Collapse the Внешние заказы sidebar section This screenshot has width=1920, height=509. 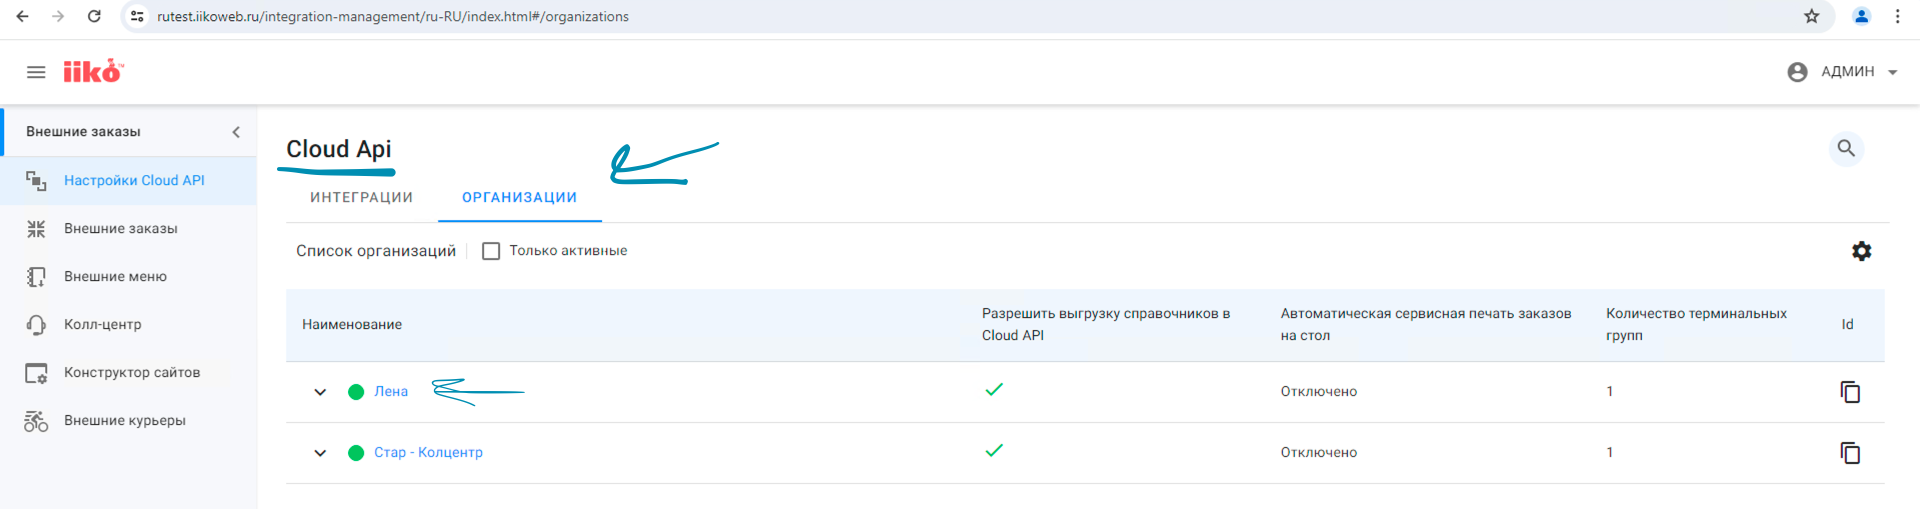[236, 132]
